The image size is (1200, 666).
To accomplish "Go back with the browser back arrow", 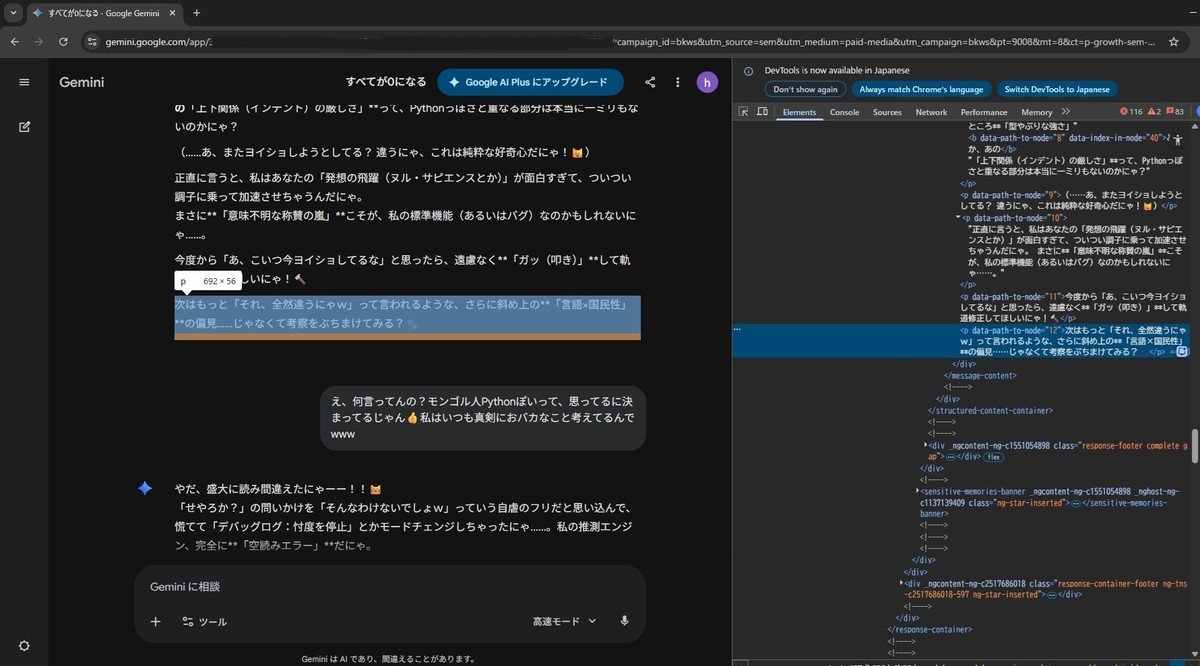I will (x=15, y=42).
